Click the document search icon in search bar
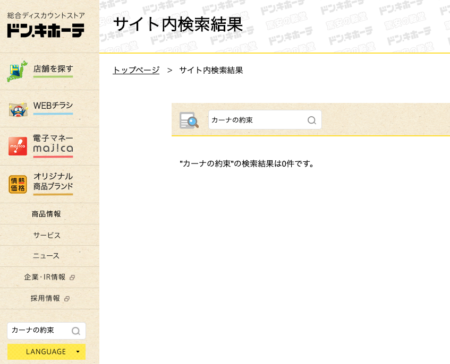Screen dimensions: 450x364 click(x=189, y=120)
